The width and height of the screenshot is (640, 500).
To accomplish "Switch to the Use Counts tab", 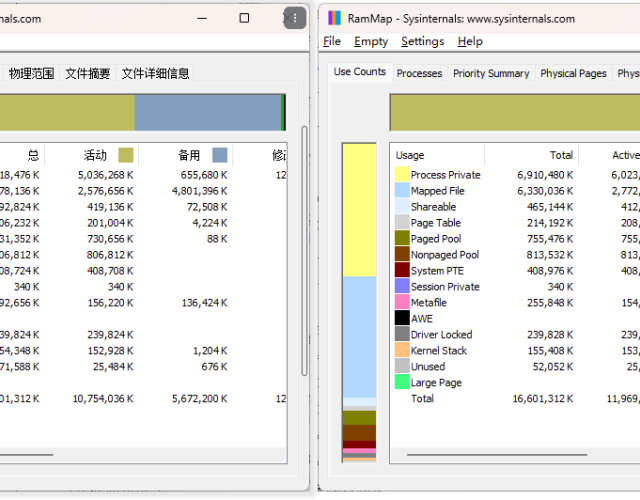I will tap(360, 72).
